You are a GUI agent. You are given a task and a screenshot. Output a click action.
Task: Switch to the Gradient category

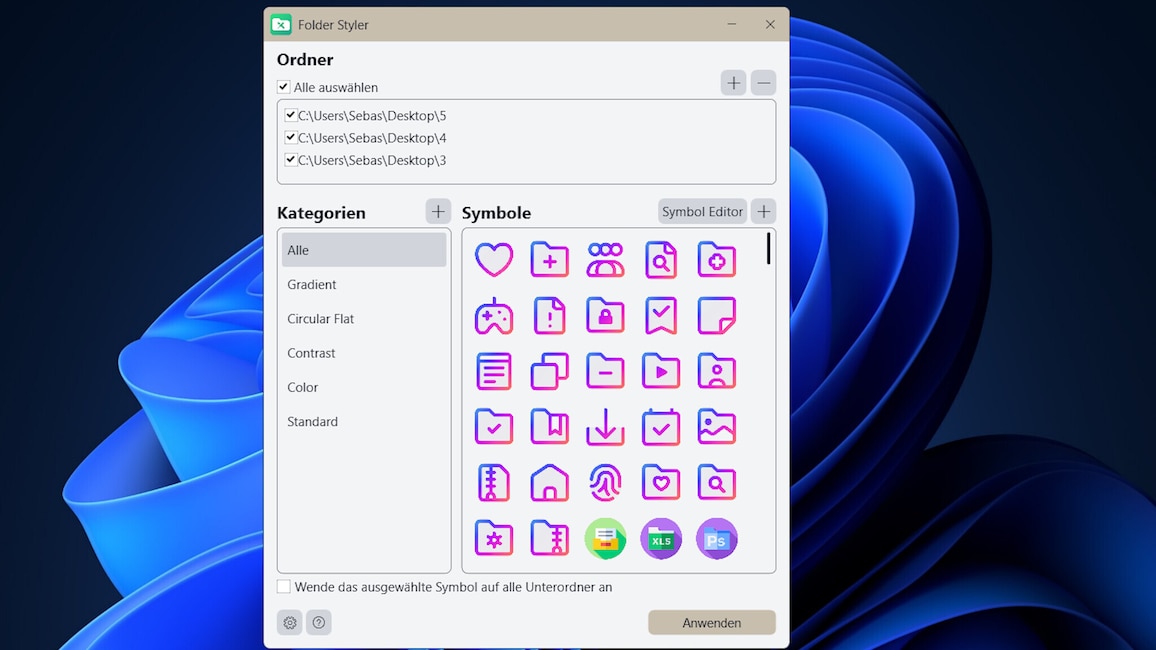tap(364, 284)
